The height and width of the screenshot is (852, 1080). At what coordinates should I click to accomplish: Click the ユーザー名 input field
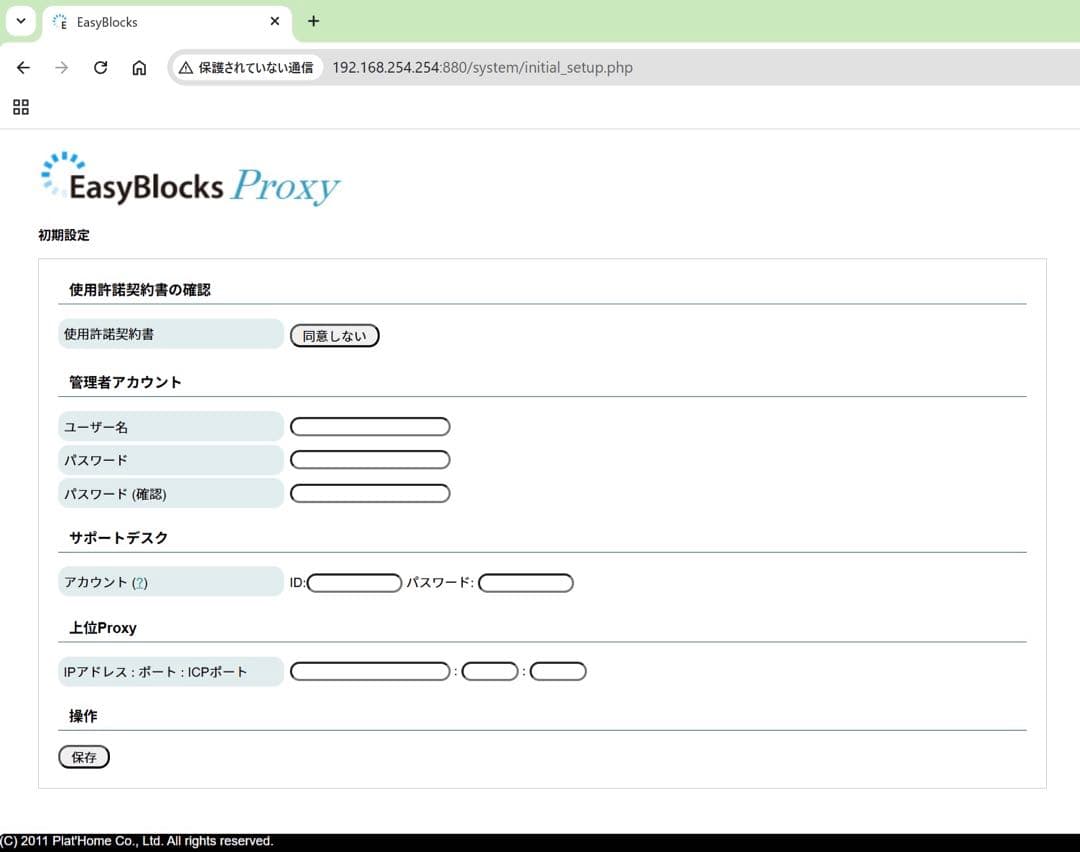tap(370, 426)
